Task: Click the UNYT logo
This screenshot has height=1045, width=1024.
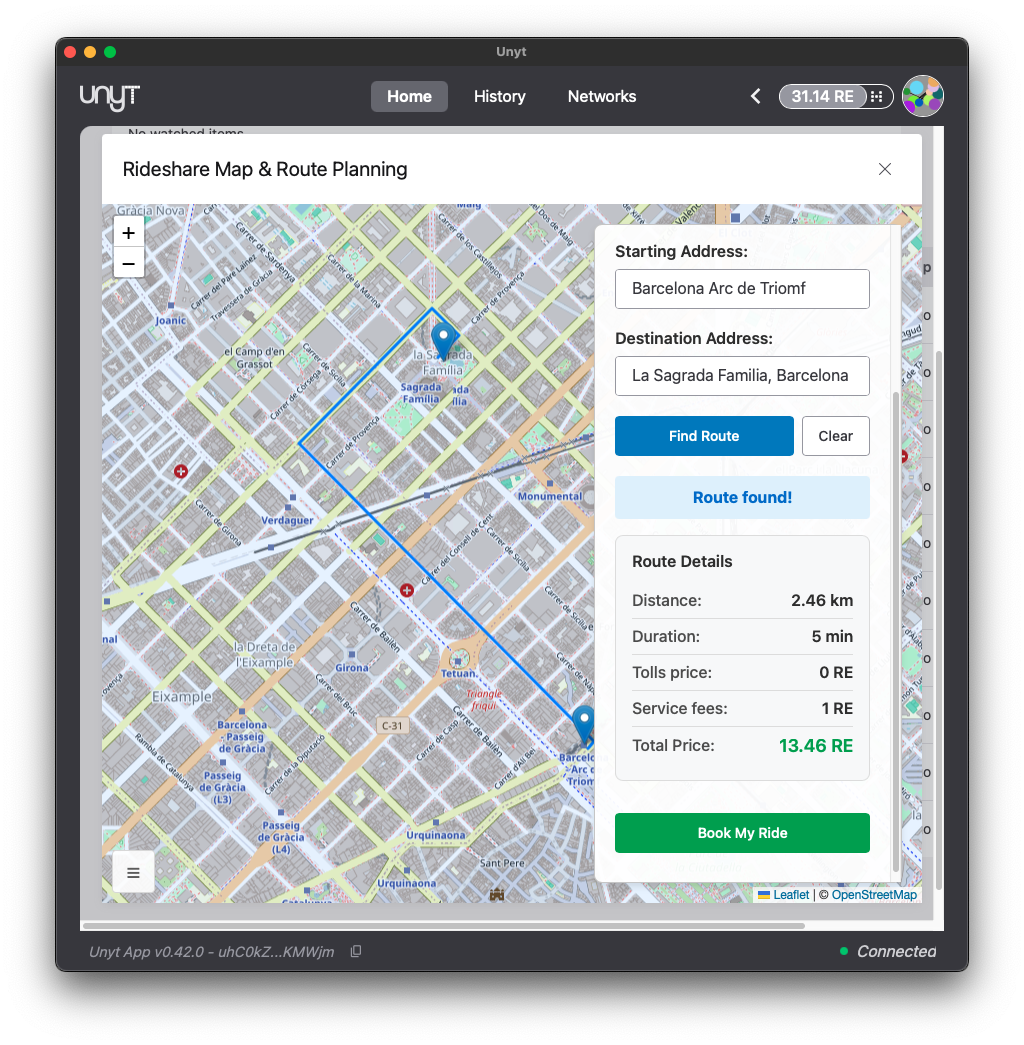Action: 109,96
